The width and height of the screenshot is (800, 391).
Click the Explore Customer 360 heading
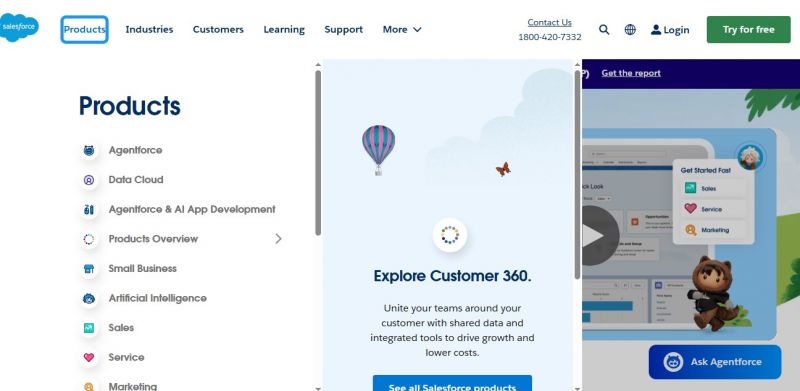click(x=452, y=276)
